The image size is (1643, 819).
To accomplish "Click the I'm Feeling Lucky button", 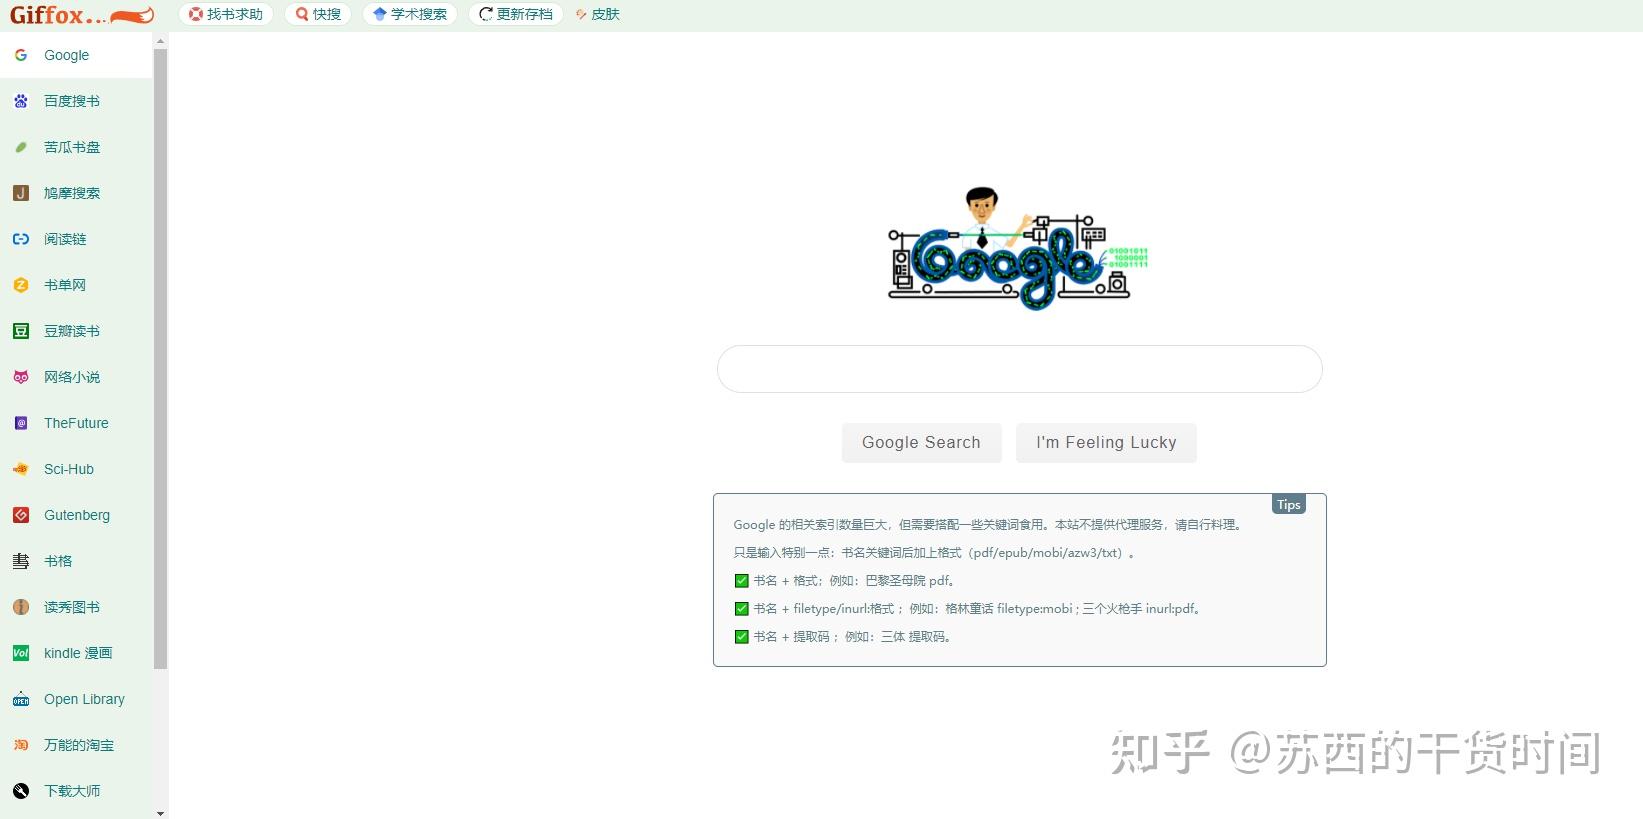I will pyautogui.click(x=1106, y=443).
